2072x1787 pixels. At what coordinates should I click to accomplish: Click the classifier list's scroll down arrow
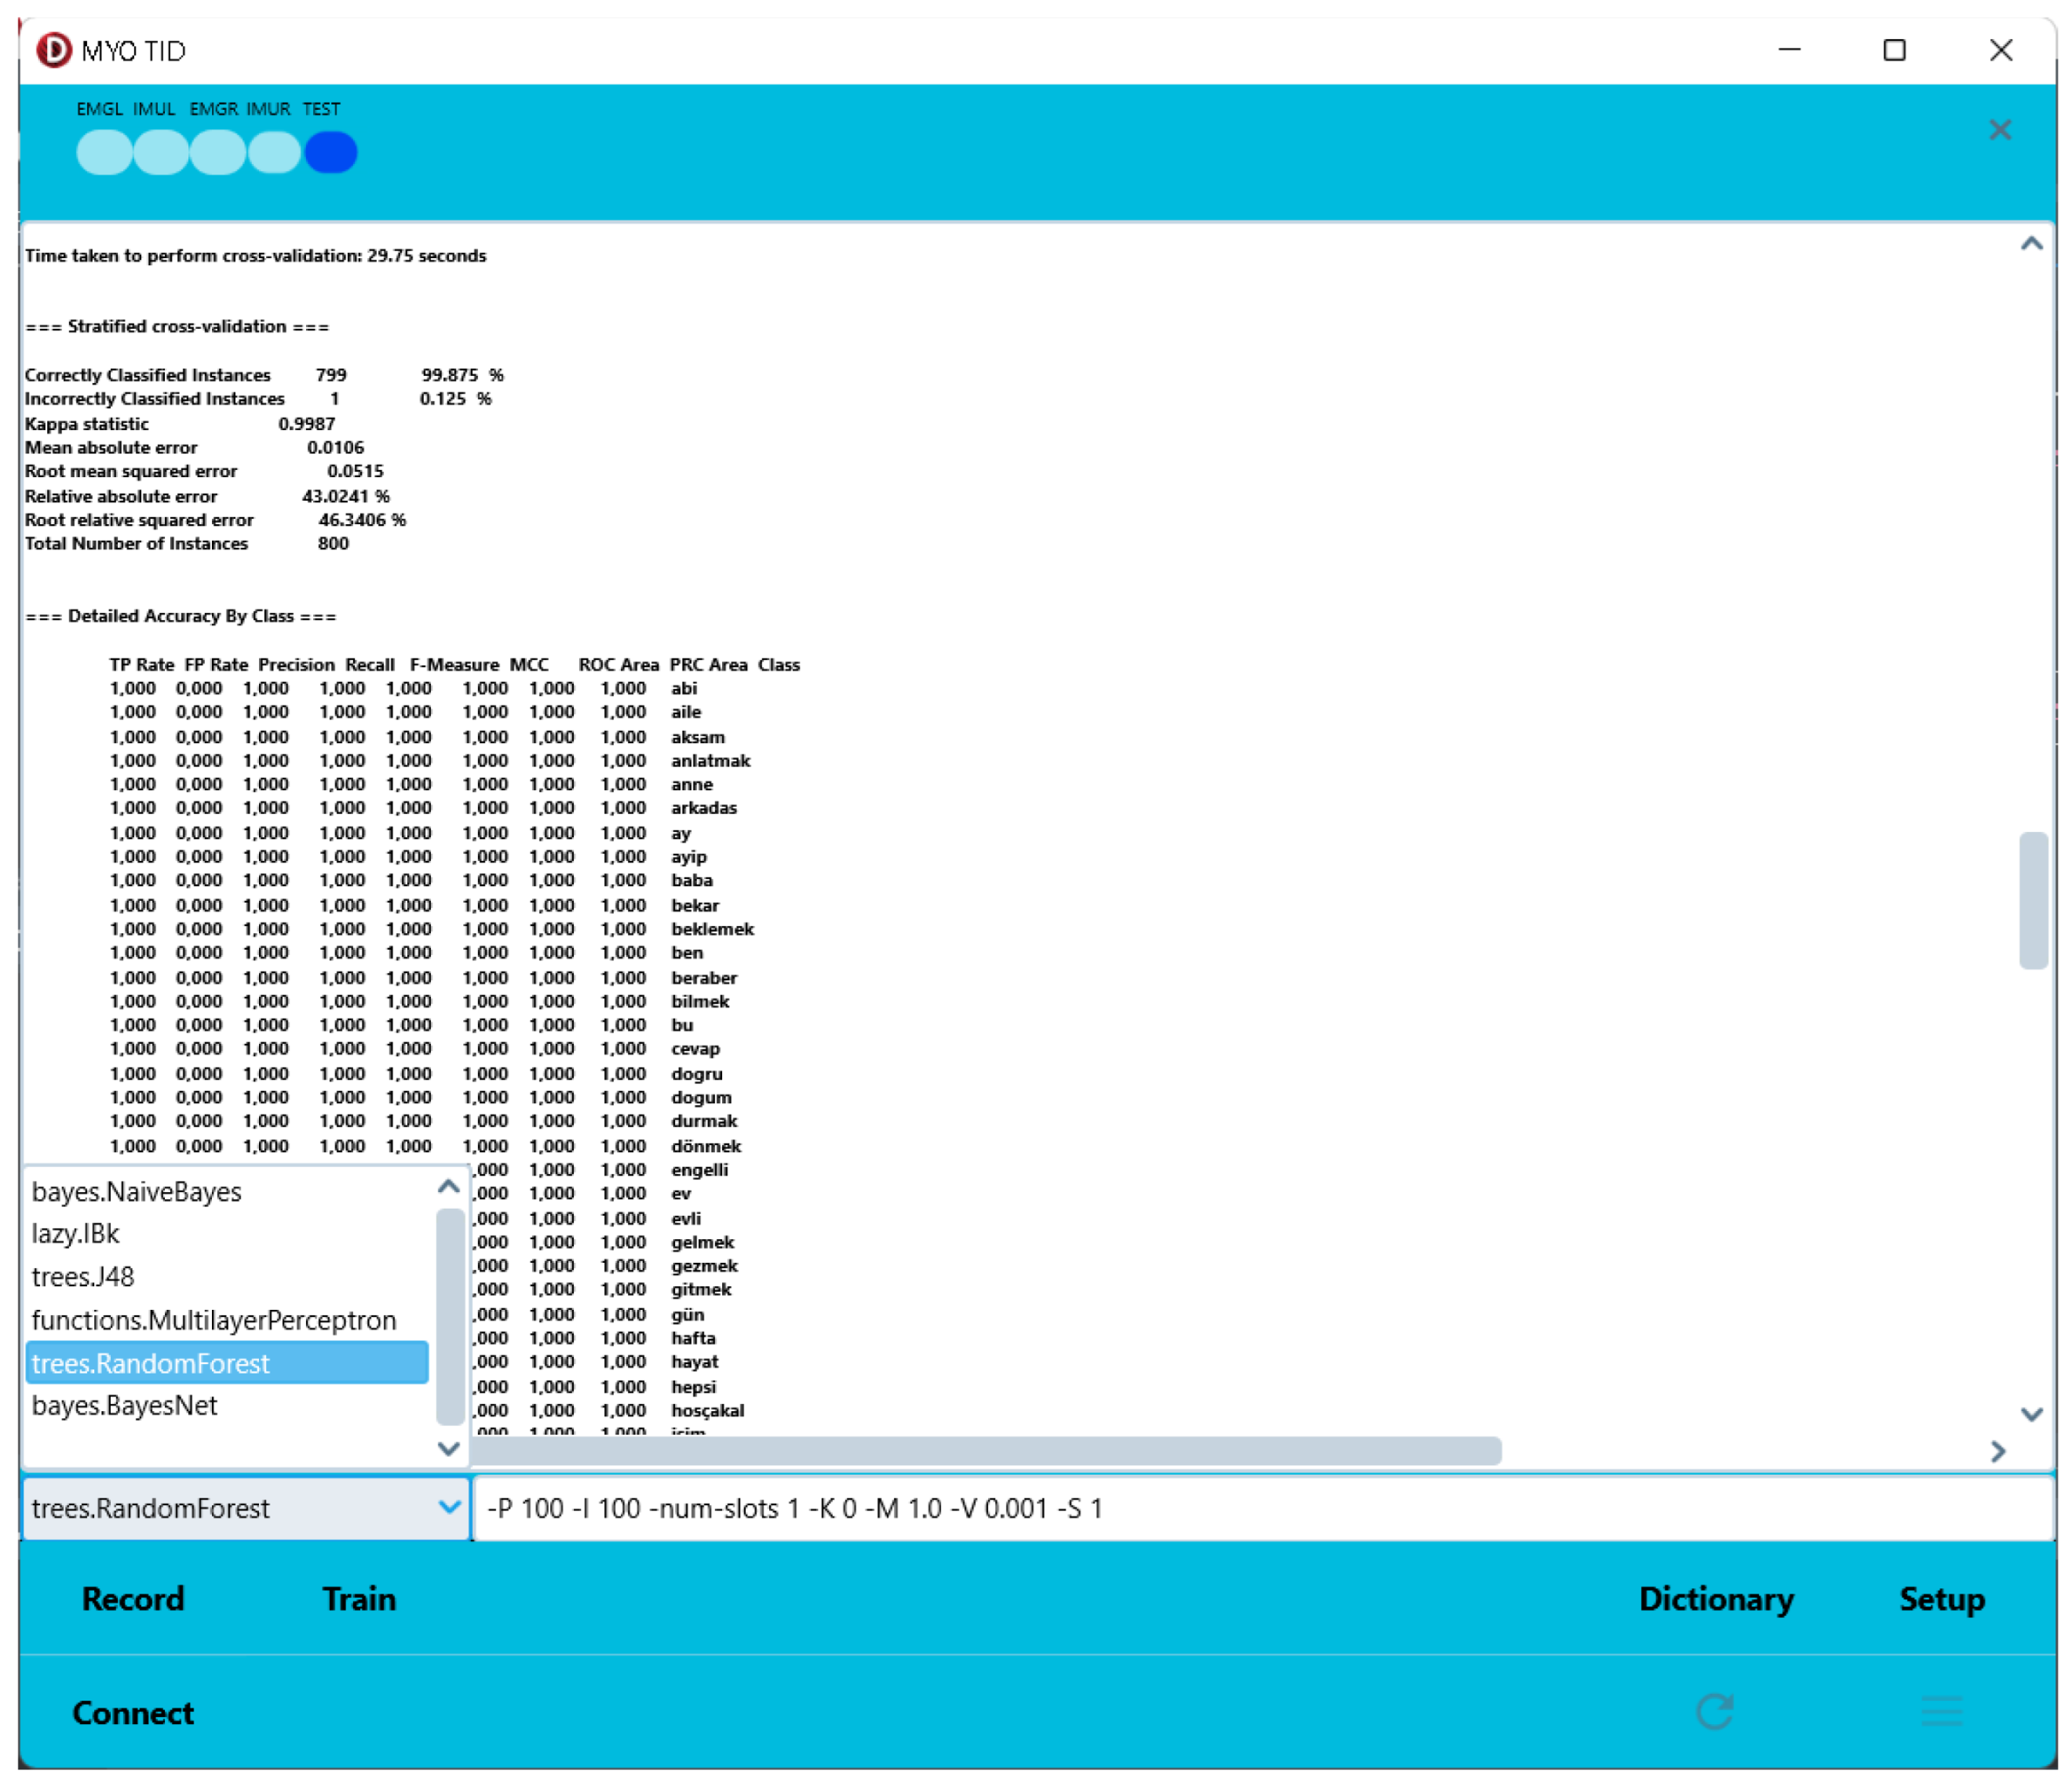click(449, 1448)
